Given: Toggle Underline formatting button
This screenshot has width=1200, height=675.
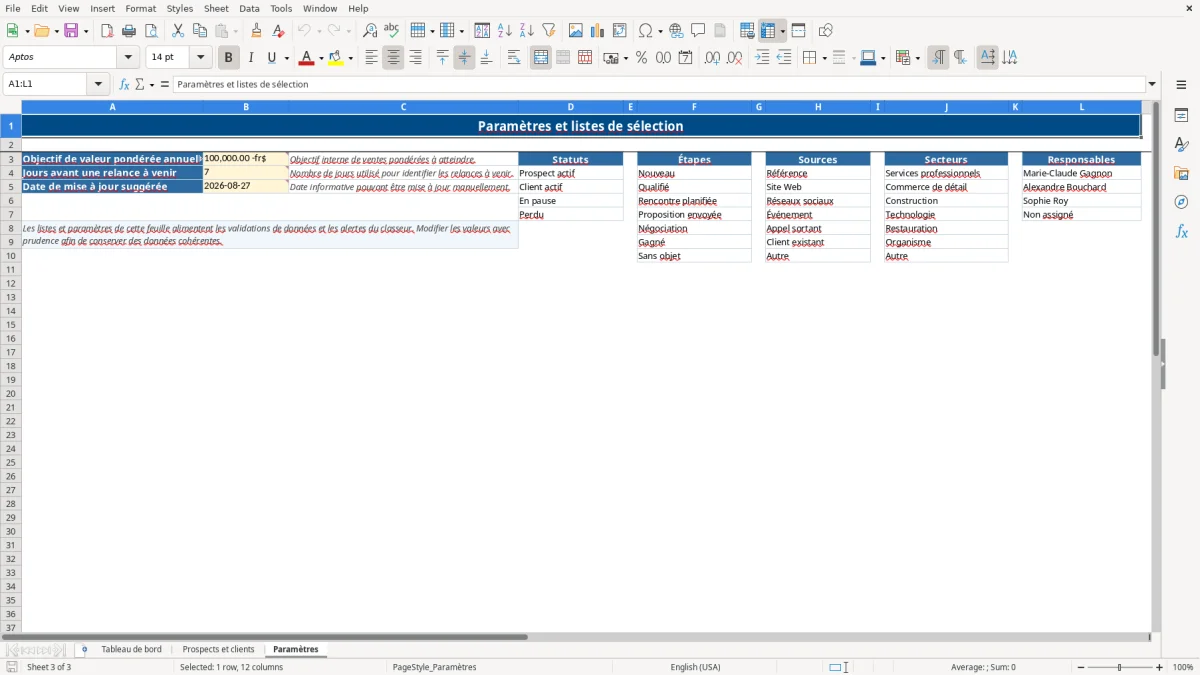Looking at the screenshot, I should pos(271,58).
